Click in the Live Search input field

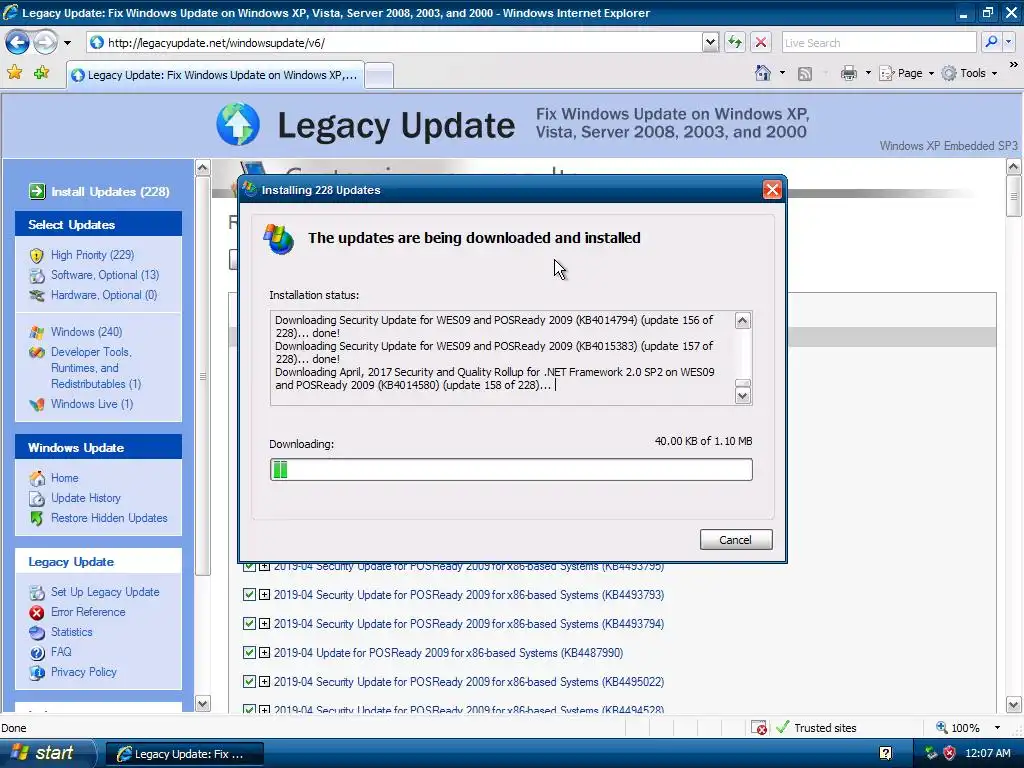pyautogui.click(x=878, y=43)
